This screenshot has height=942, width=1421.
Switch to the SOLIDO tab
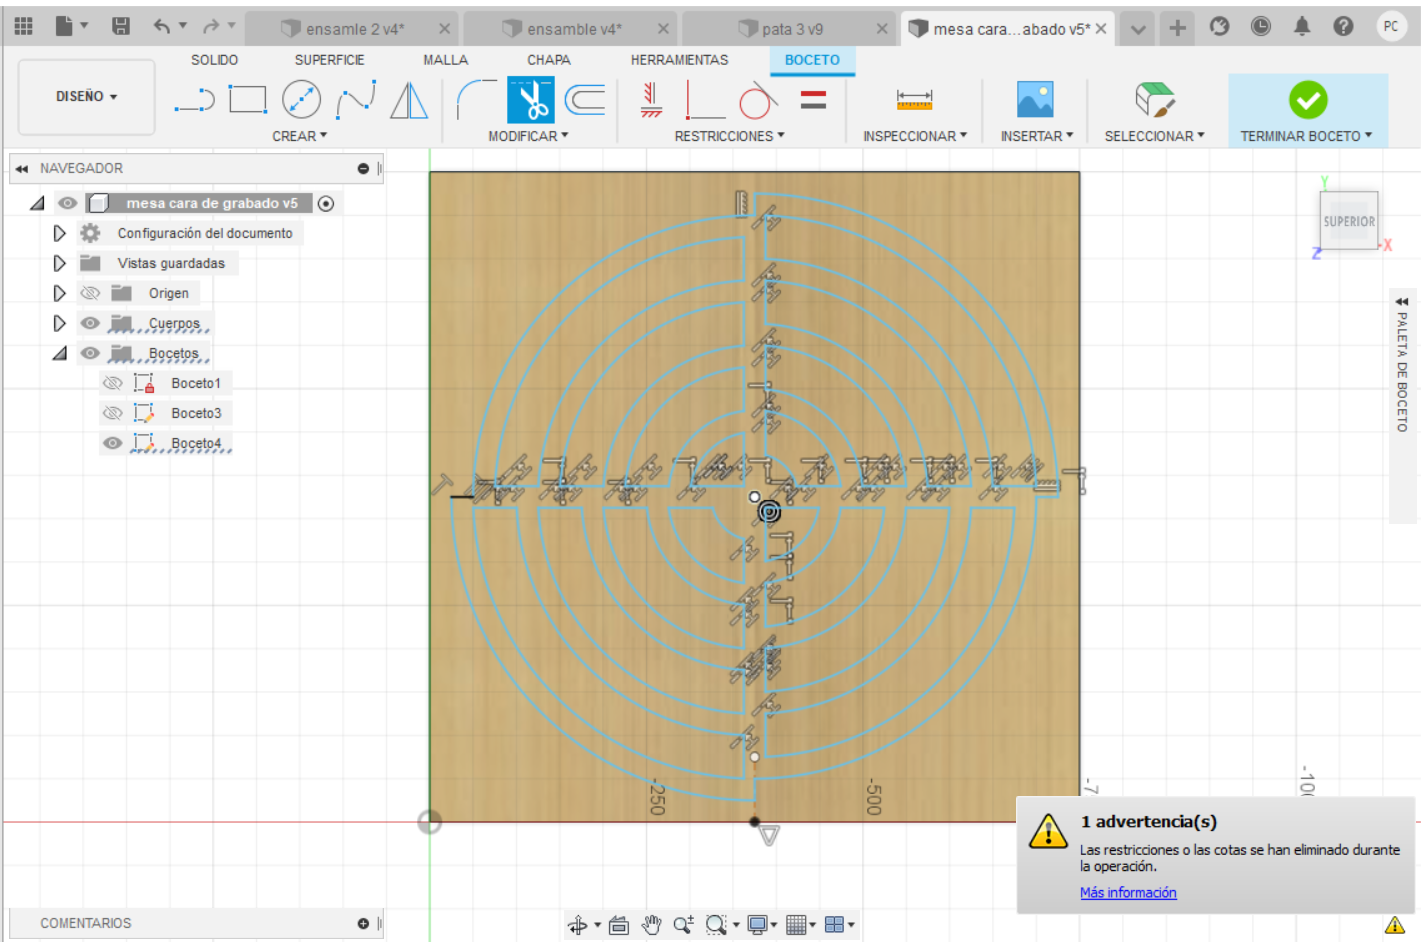(x=215, y=60)
